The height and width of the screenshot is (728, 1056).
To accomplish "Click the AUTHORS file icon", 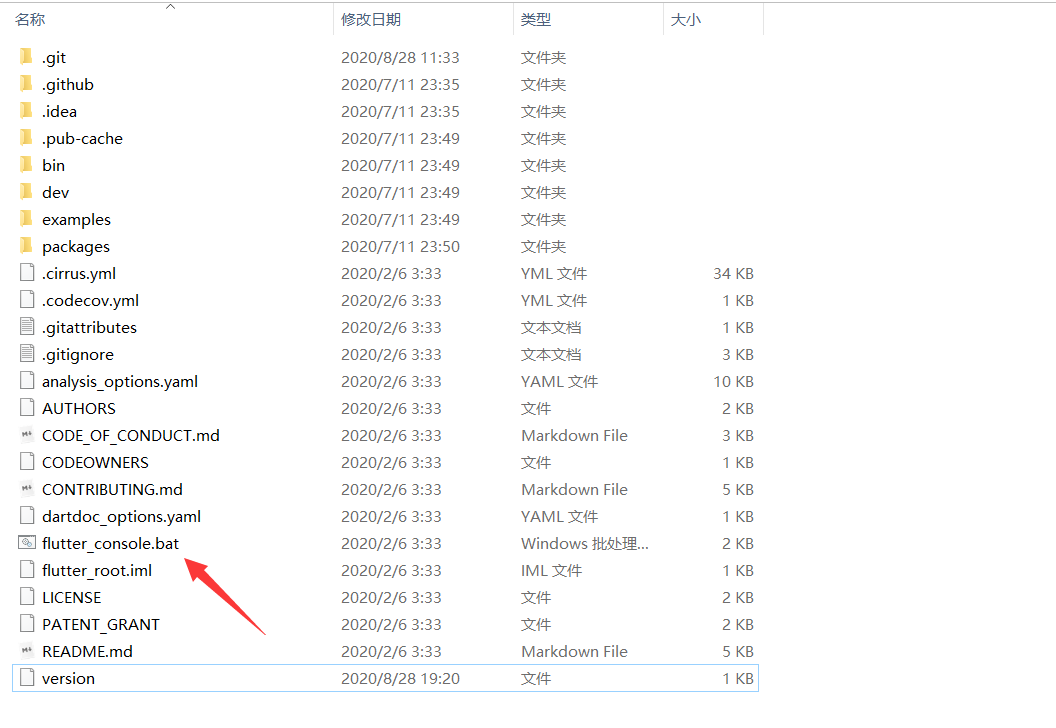I will pos(27,407).
